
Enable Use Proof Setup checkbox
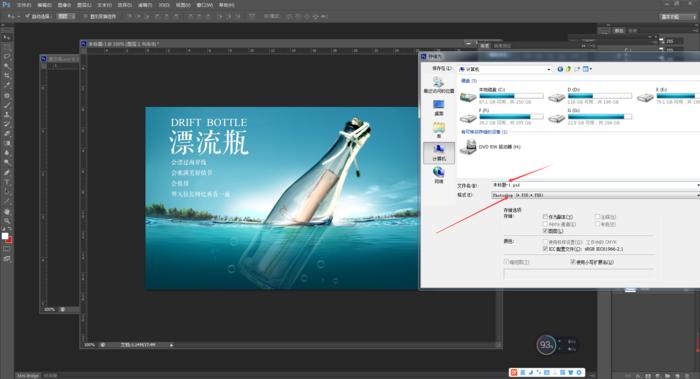tap(545, 242)
